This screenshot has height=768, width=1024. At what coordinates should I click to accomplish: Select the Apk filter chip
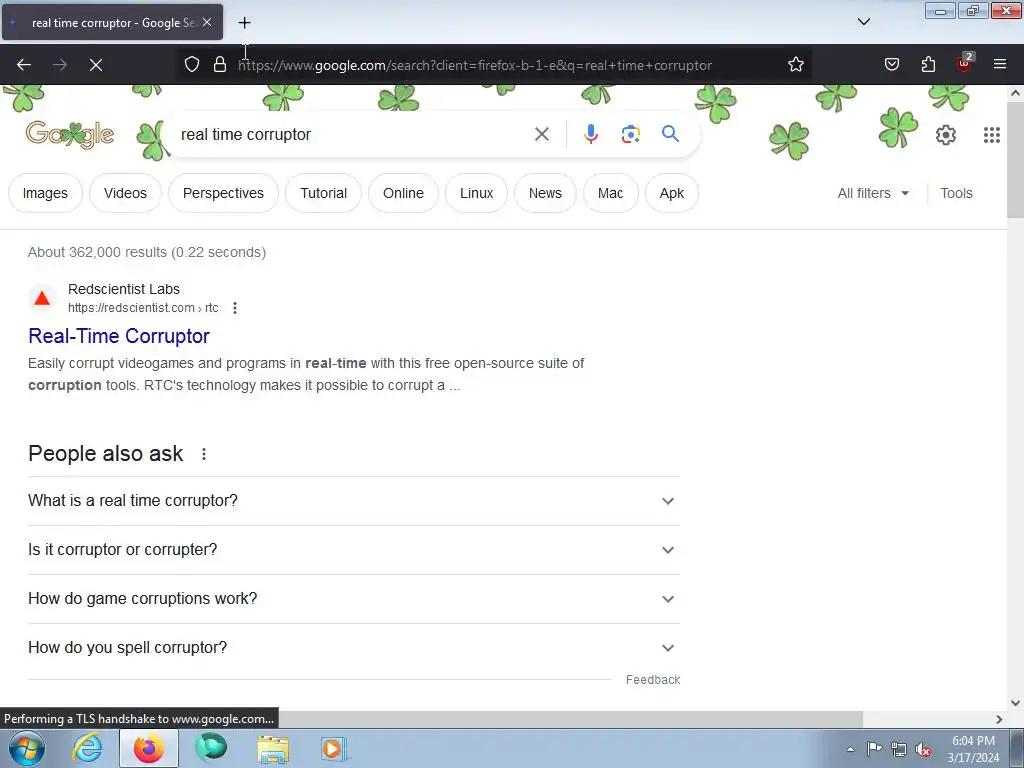672,193
